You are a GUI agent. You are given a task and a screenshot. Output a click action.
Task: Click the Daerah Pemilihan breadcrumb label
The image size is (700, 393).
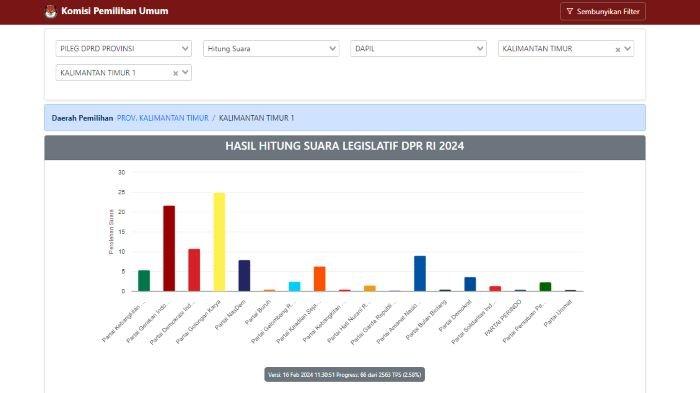82,118
